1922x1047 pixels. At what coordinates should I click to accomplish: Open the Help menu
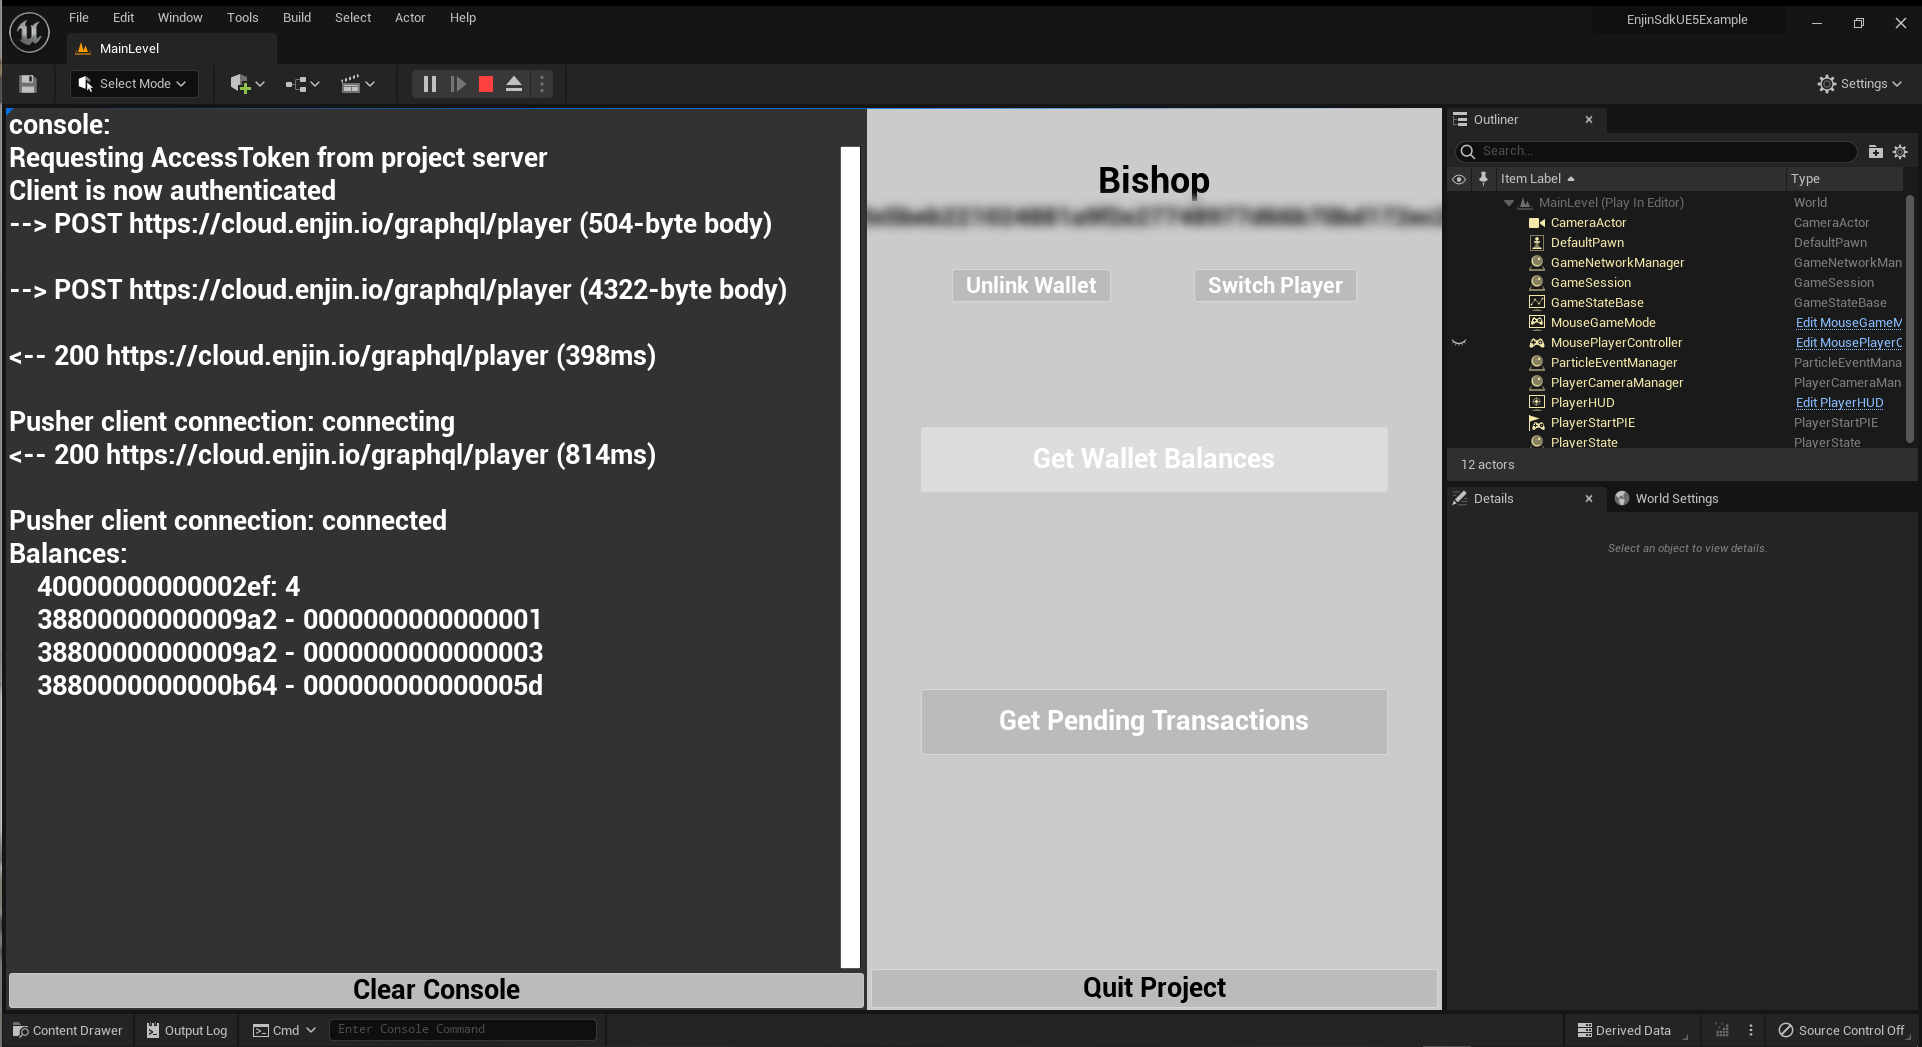click(x=463, y=18)
